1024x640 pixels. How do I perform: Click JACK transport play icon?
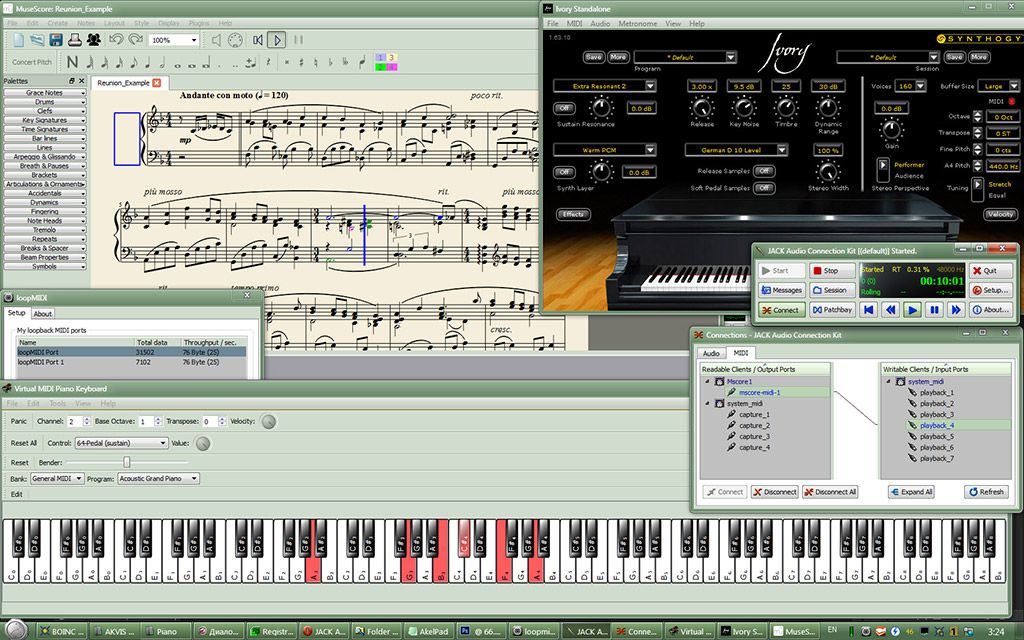[912, 310]
